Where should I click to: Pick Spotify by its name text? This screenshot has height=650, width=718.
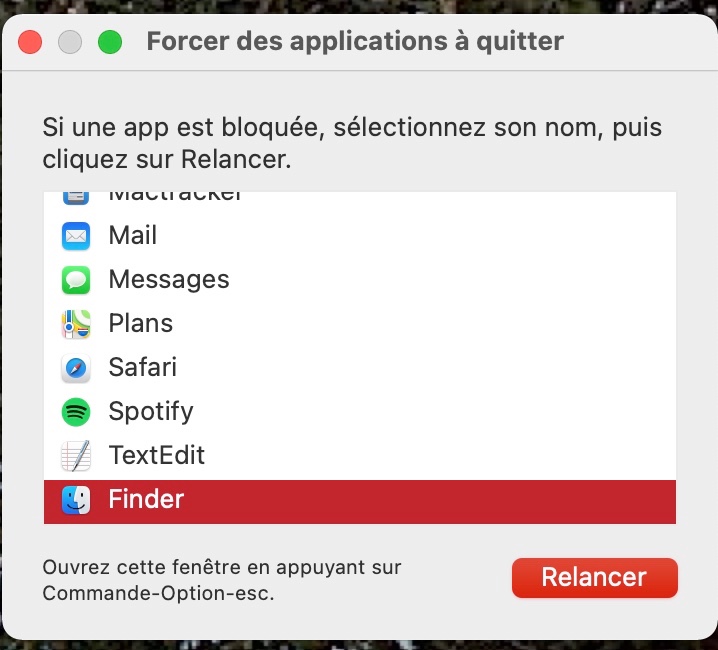(x=150, y=412)
